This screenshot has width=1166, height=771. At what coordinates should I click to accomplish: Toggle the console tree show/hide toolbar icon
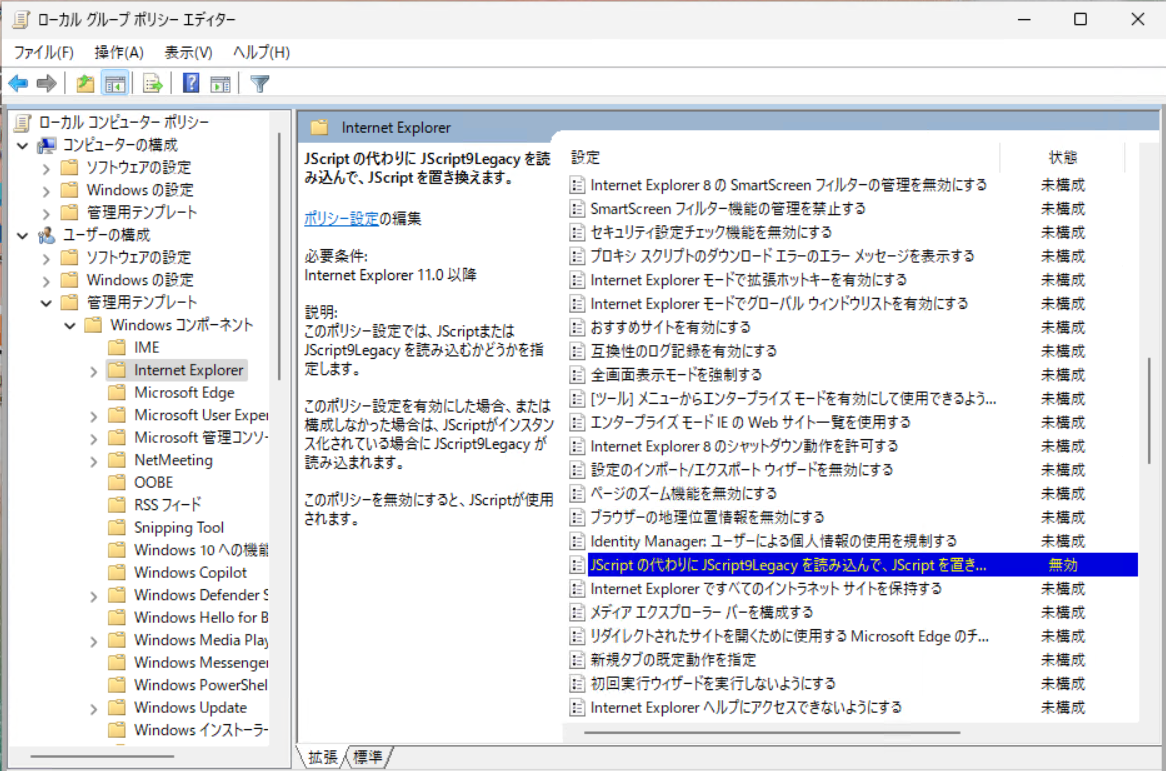(x=115, y=83)
